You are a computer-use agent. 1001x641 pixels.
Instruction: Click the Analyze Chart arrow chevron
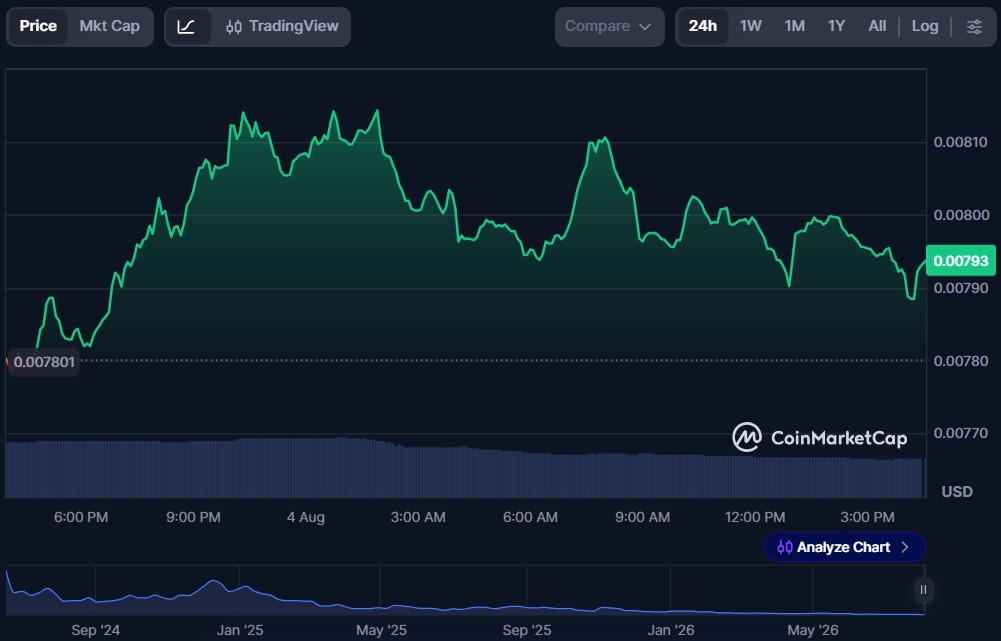(905, 547)
